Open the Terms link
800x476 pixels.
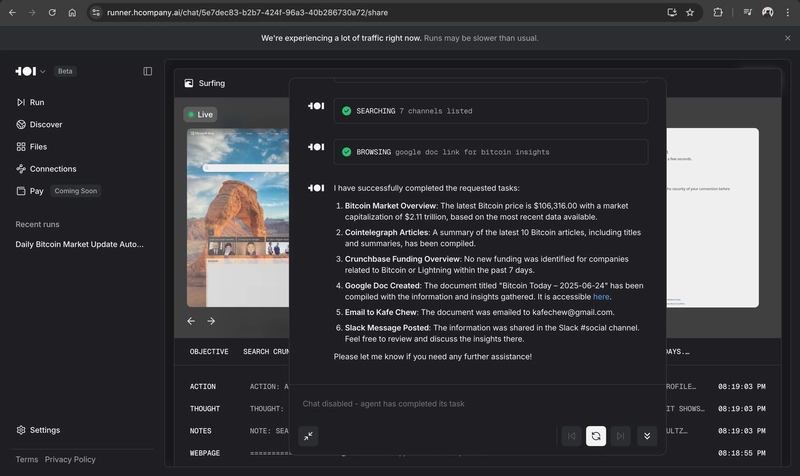[27, 459]
